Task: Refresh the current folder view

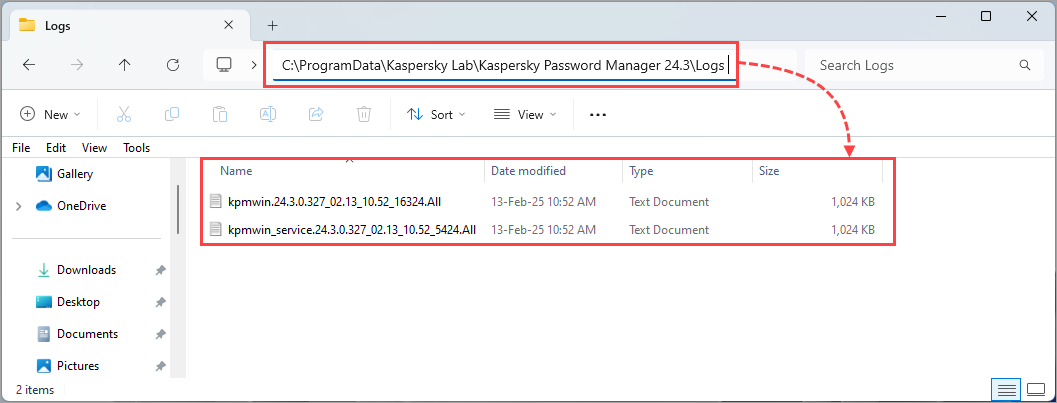Action: click(x=173, y=65)
